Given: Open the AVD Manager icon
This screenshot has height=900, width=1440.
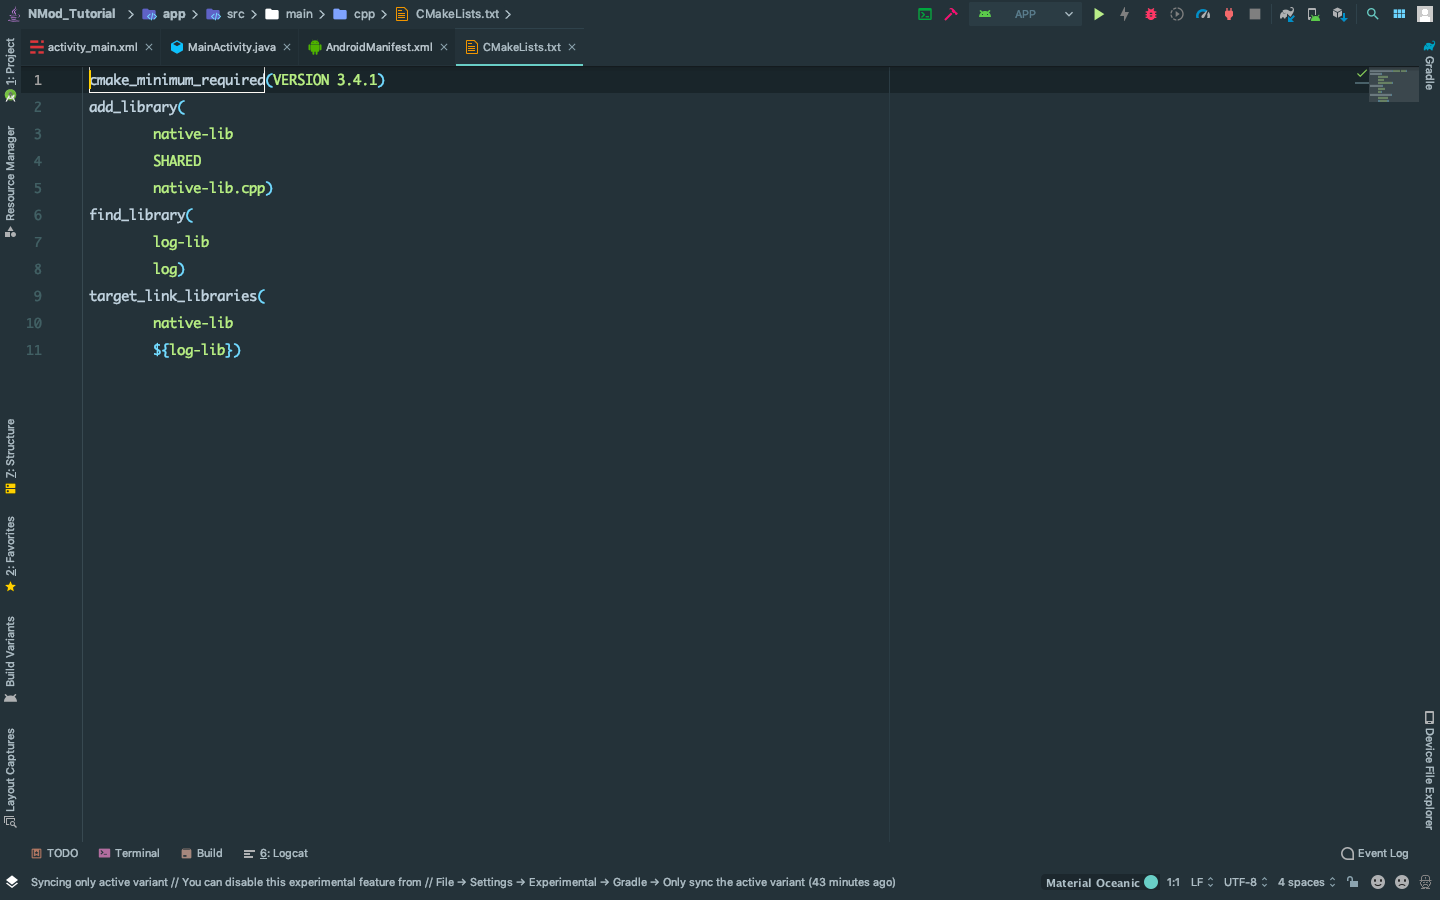Looking at the screenshot, I should pyautogui.click(x=1313, y=14).
